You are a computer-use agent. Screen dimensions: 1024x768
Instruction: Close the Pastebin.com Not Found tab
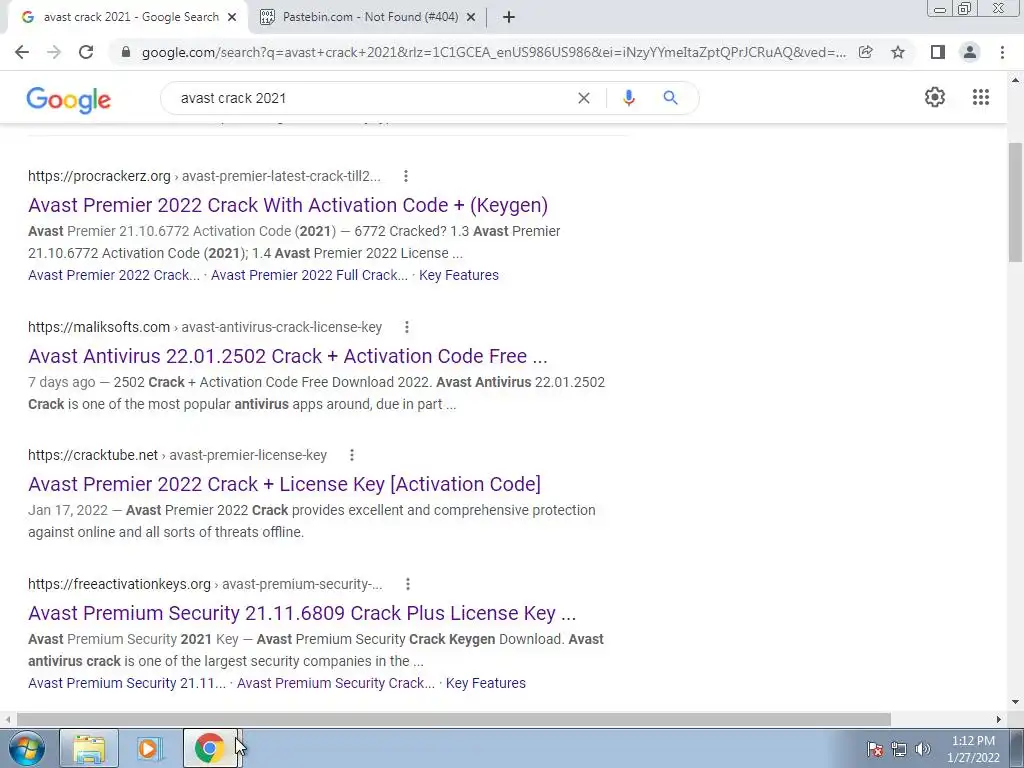click(x=471, y=18)
